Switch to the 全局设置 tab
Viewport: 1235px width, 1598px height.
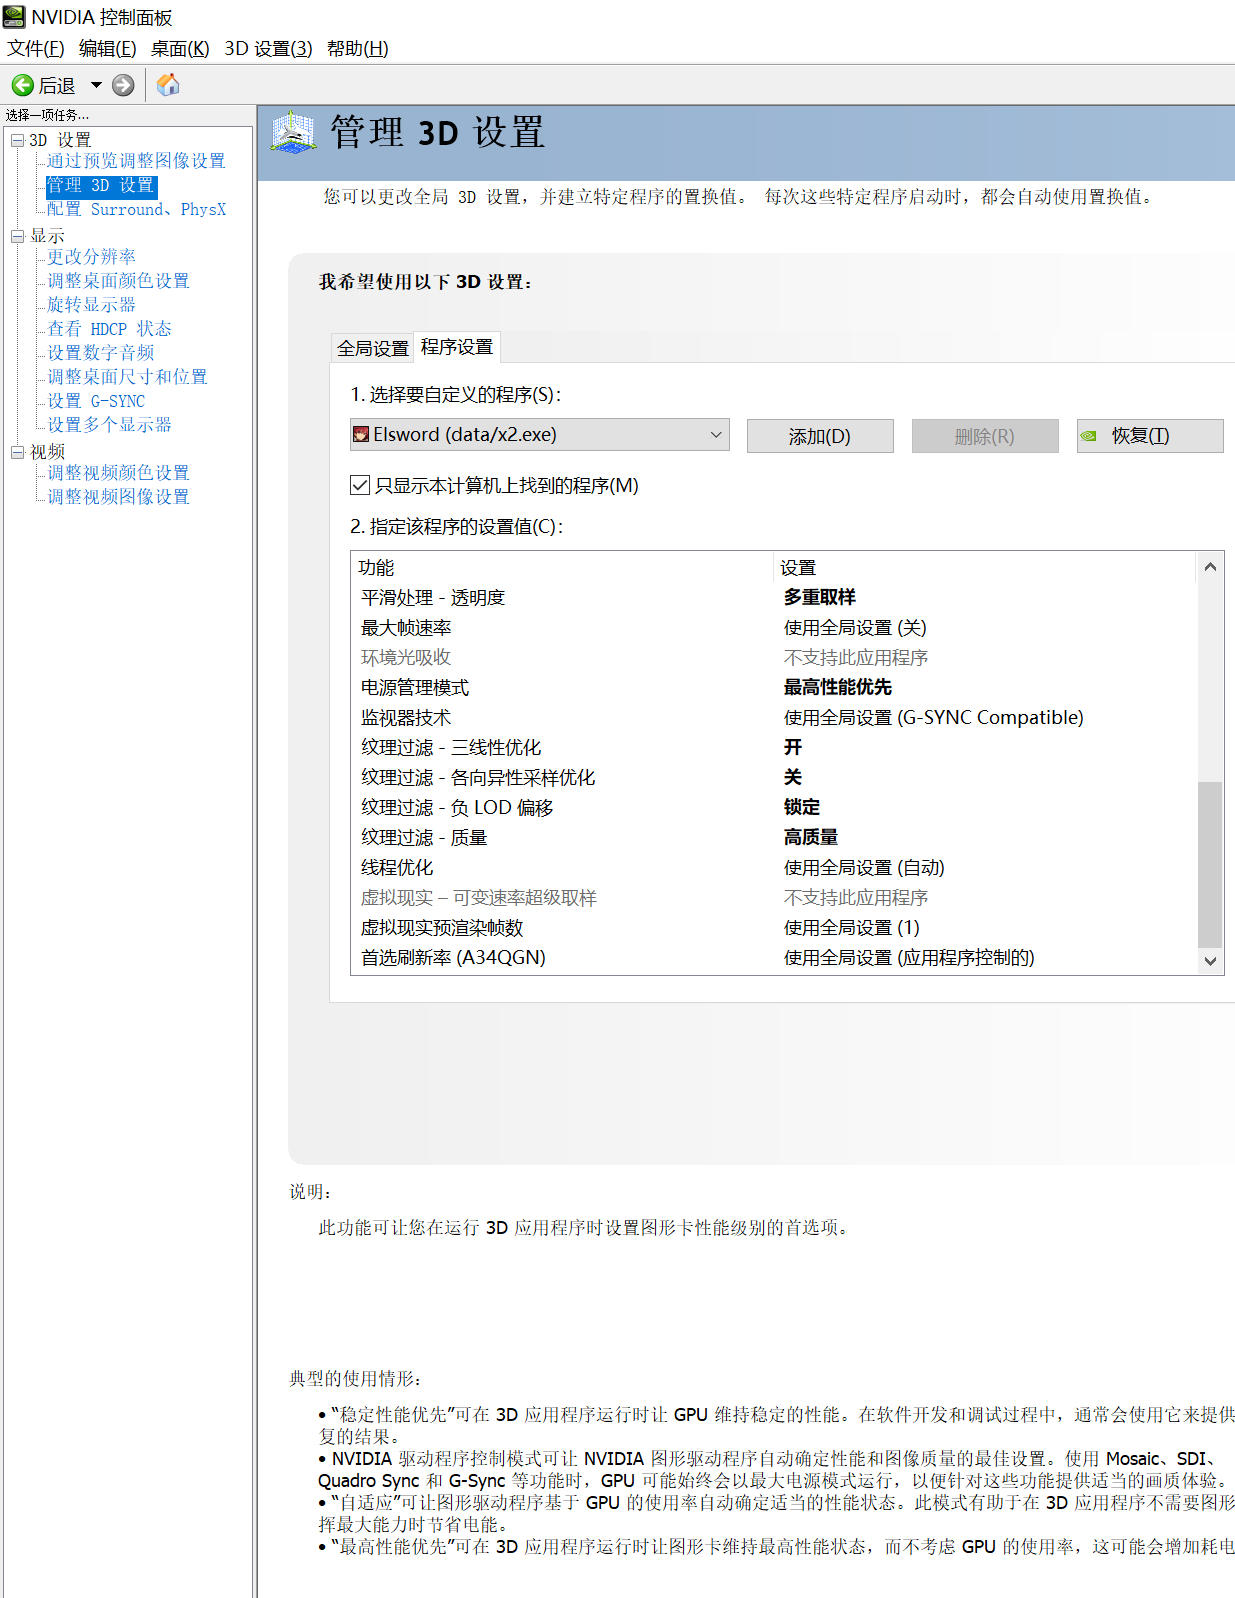[x=373, y=348]
